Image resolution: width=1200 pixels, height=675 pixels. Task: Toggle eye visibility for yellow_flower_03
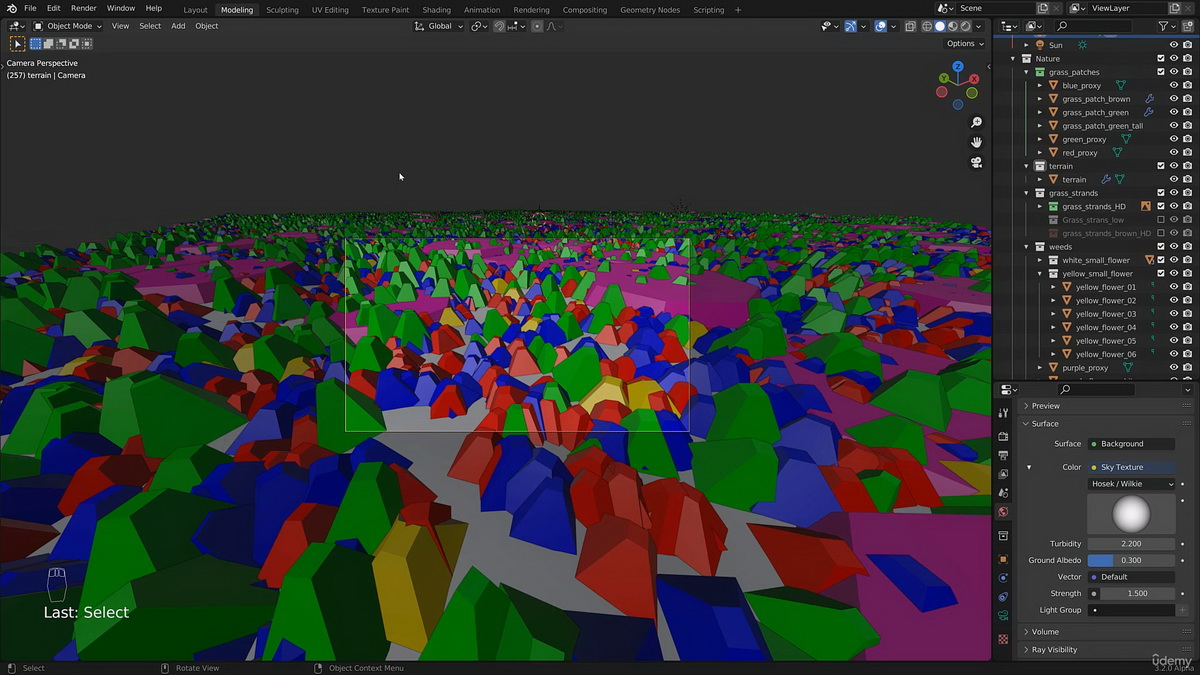[x=1173, y=313]
